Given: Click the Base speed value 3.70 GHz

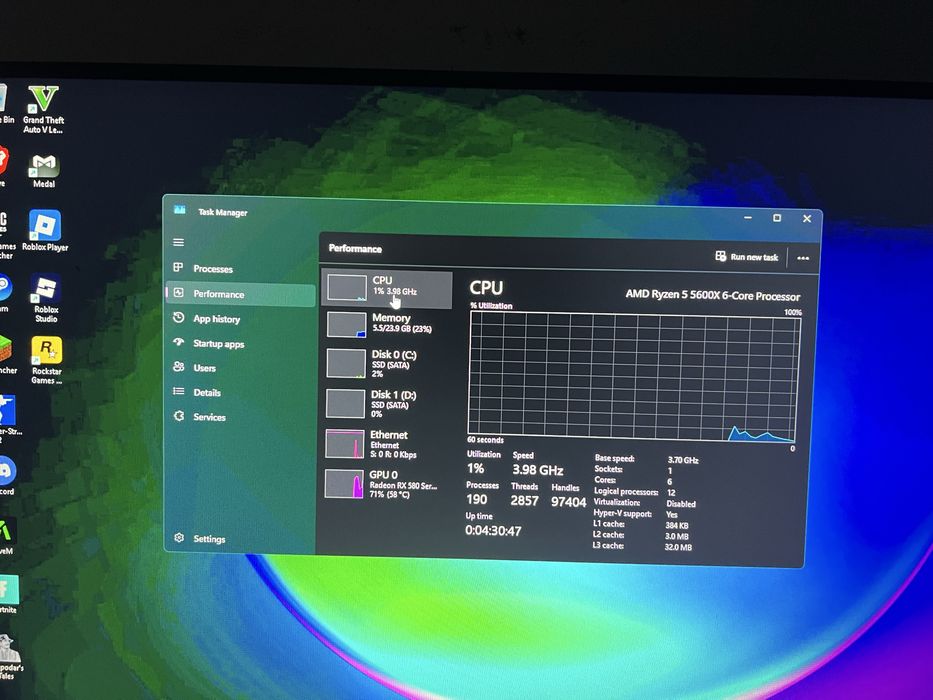Looking at the screenshot, I should pos(682,460).
